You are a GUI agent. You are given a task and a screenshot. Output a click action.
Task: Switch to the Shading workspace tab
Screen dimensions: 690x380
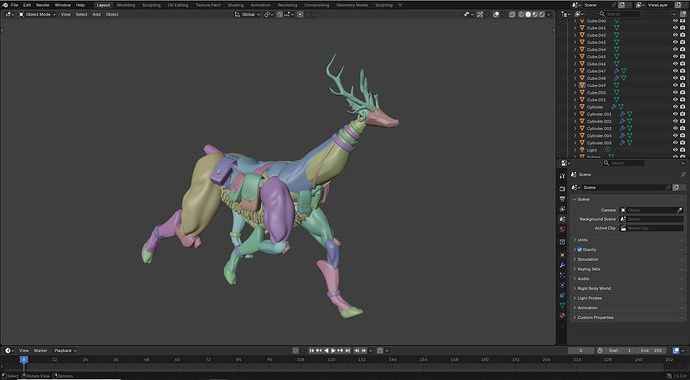[x=235, y=5]
